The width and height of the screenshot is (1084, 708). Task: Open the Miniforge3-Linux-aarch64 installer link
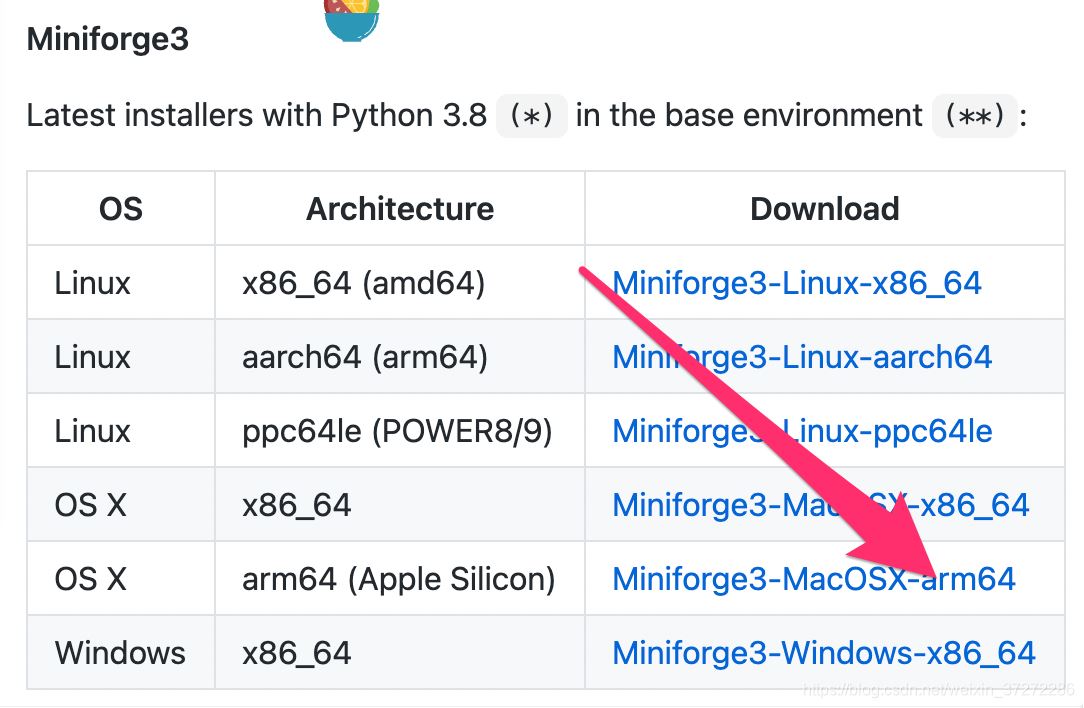click(801, 357)
